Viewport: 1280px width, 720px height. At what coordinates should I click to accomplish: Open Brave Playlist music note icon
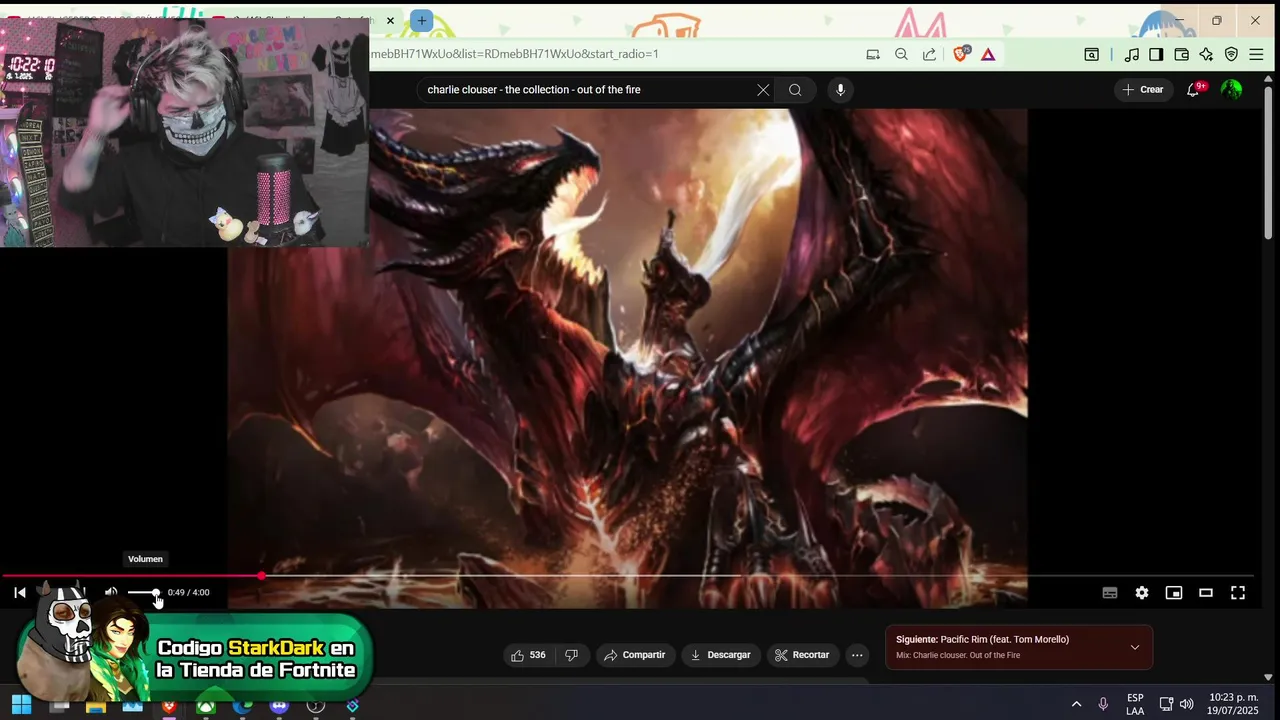[x=1132, y=54]
